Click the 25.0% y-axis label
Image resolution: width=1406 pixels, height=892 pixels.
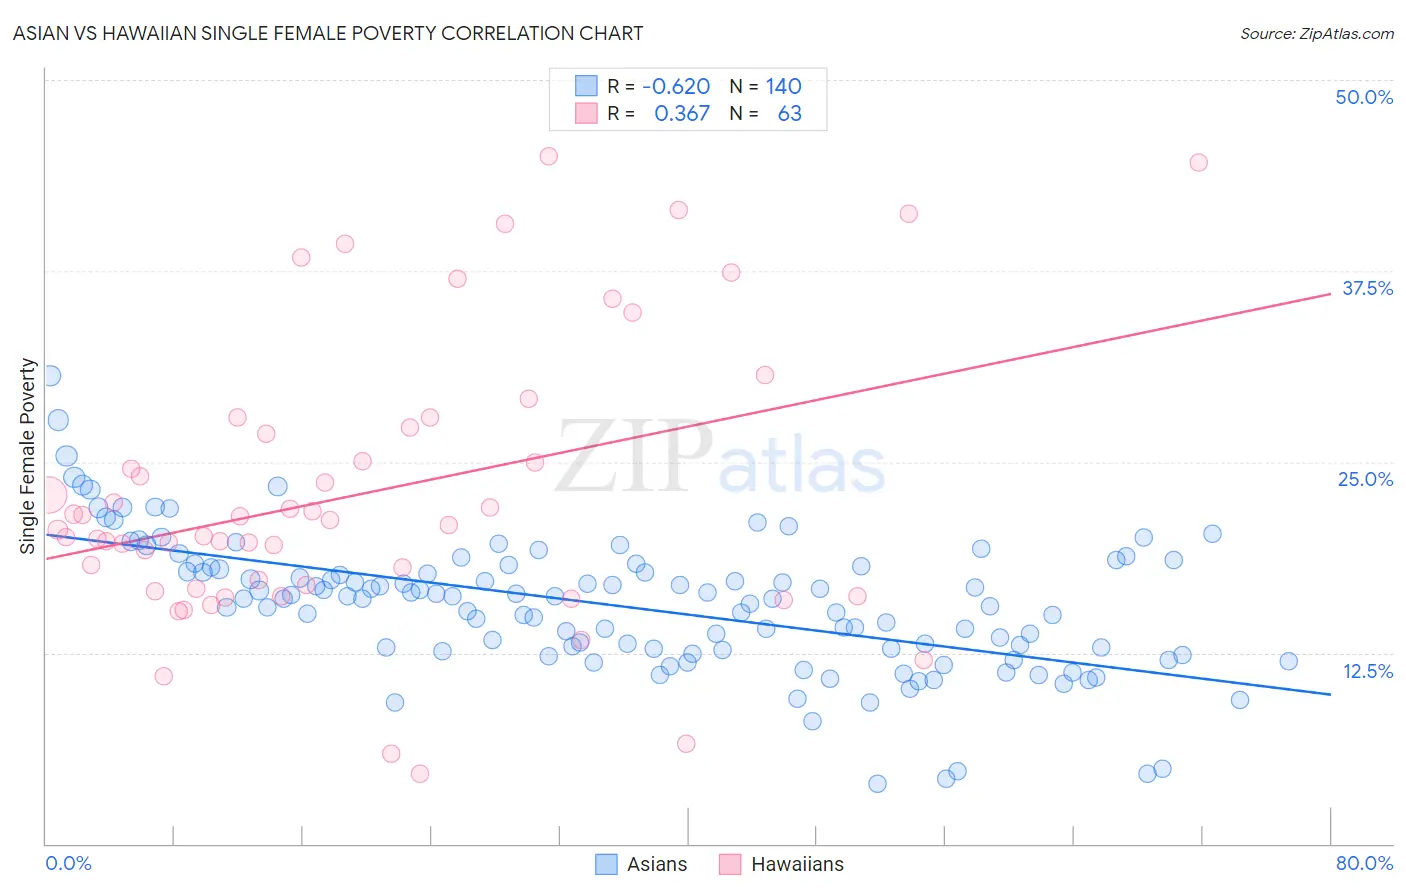tap(1365, 479)
